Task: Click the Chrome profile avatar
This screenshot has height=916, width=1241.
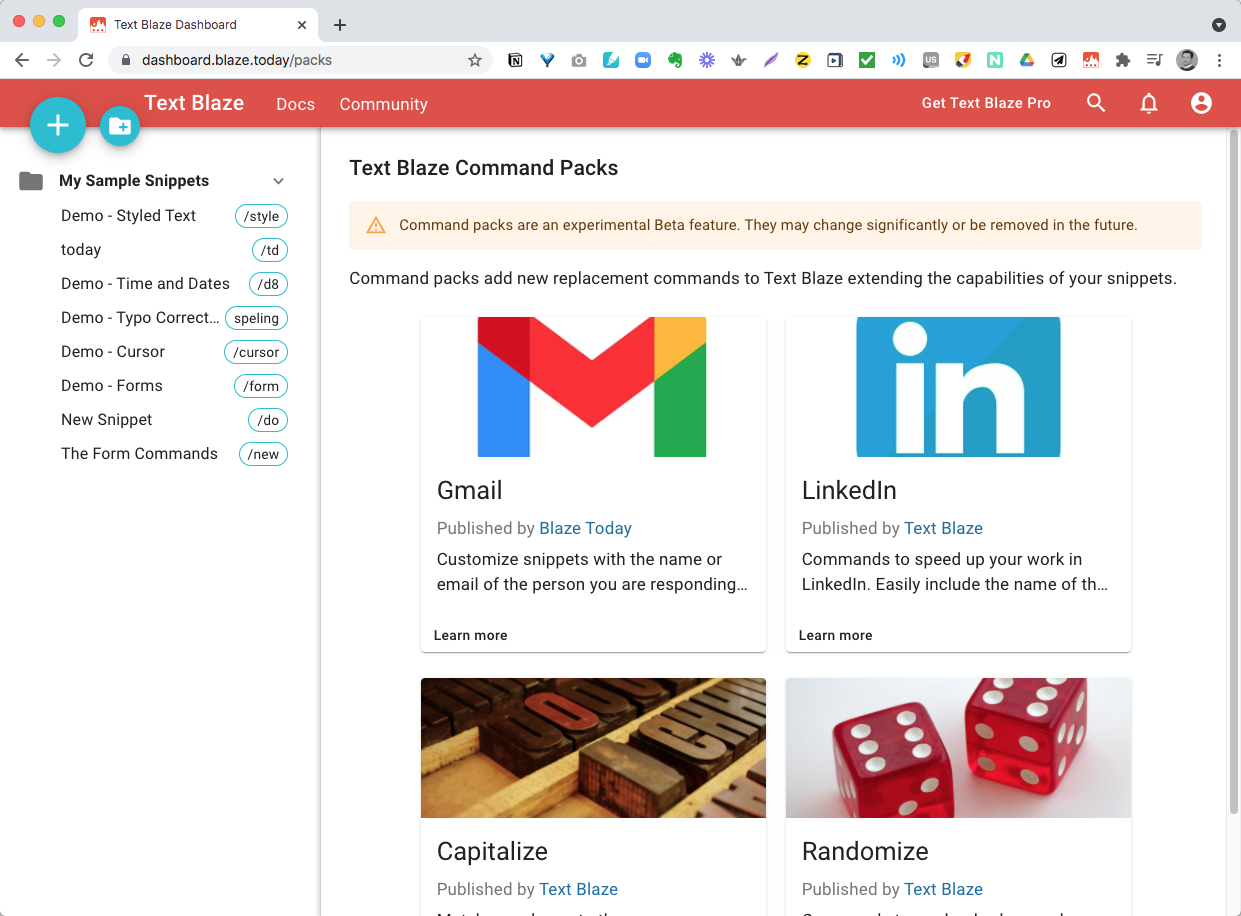Action: [1187, 60]
